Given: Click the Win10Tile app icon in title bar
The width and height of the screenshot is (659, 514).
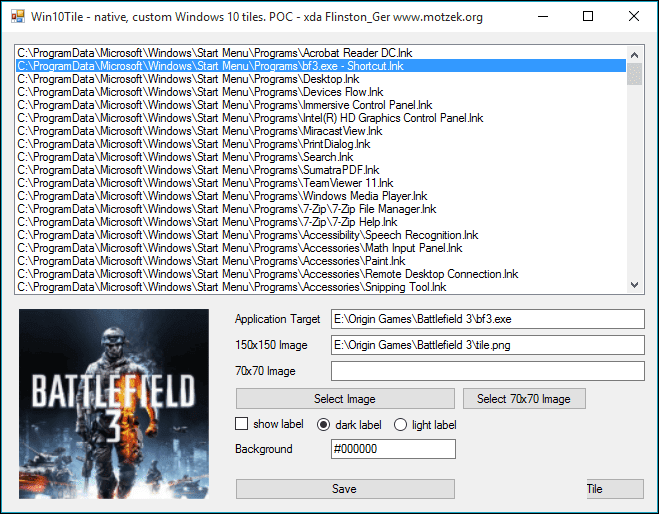Looking at the screenshot, I should tap(18, 17).
